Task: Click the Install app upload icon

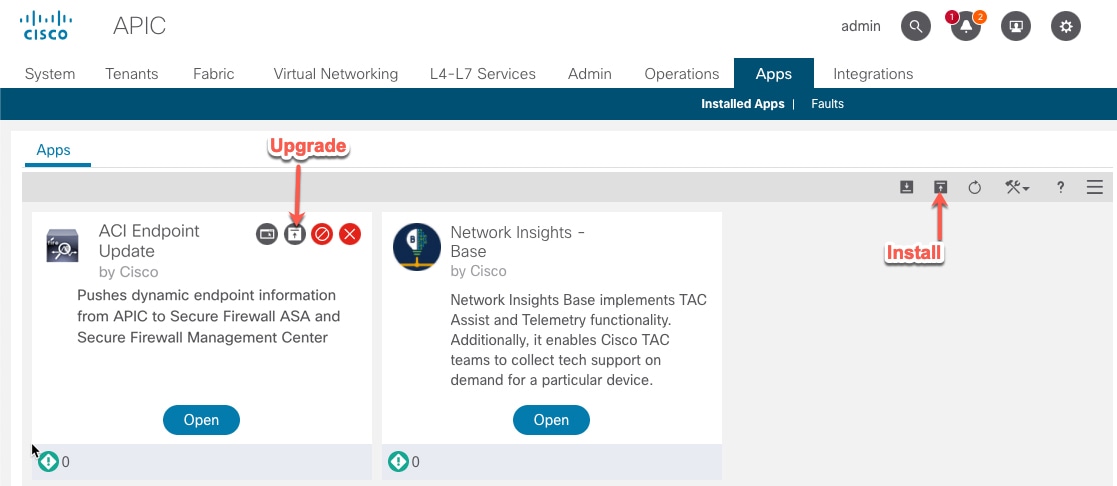Action: coord(940,187)
